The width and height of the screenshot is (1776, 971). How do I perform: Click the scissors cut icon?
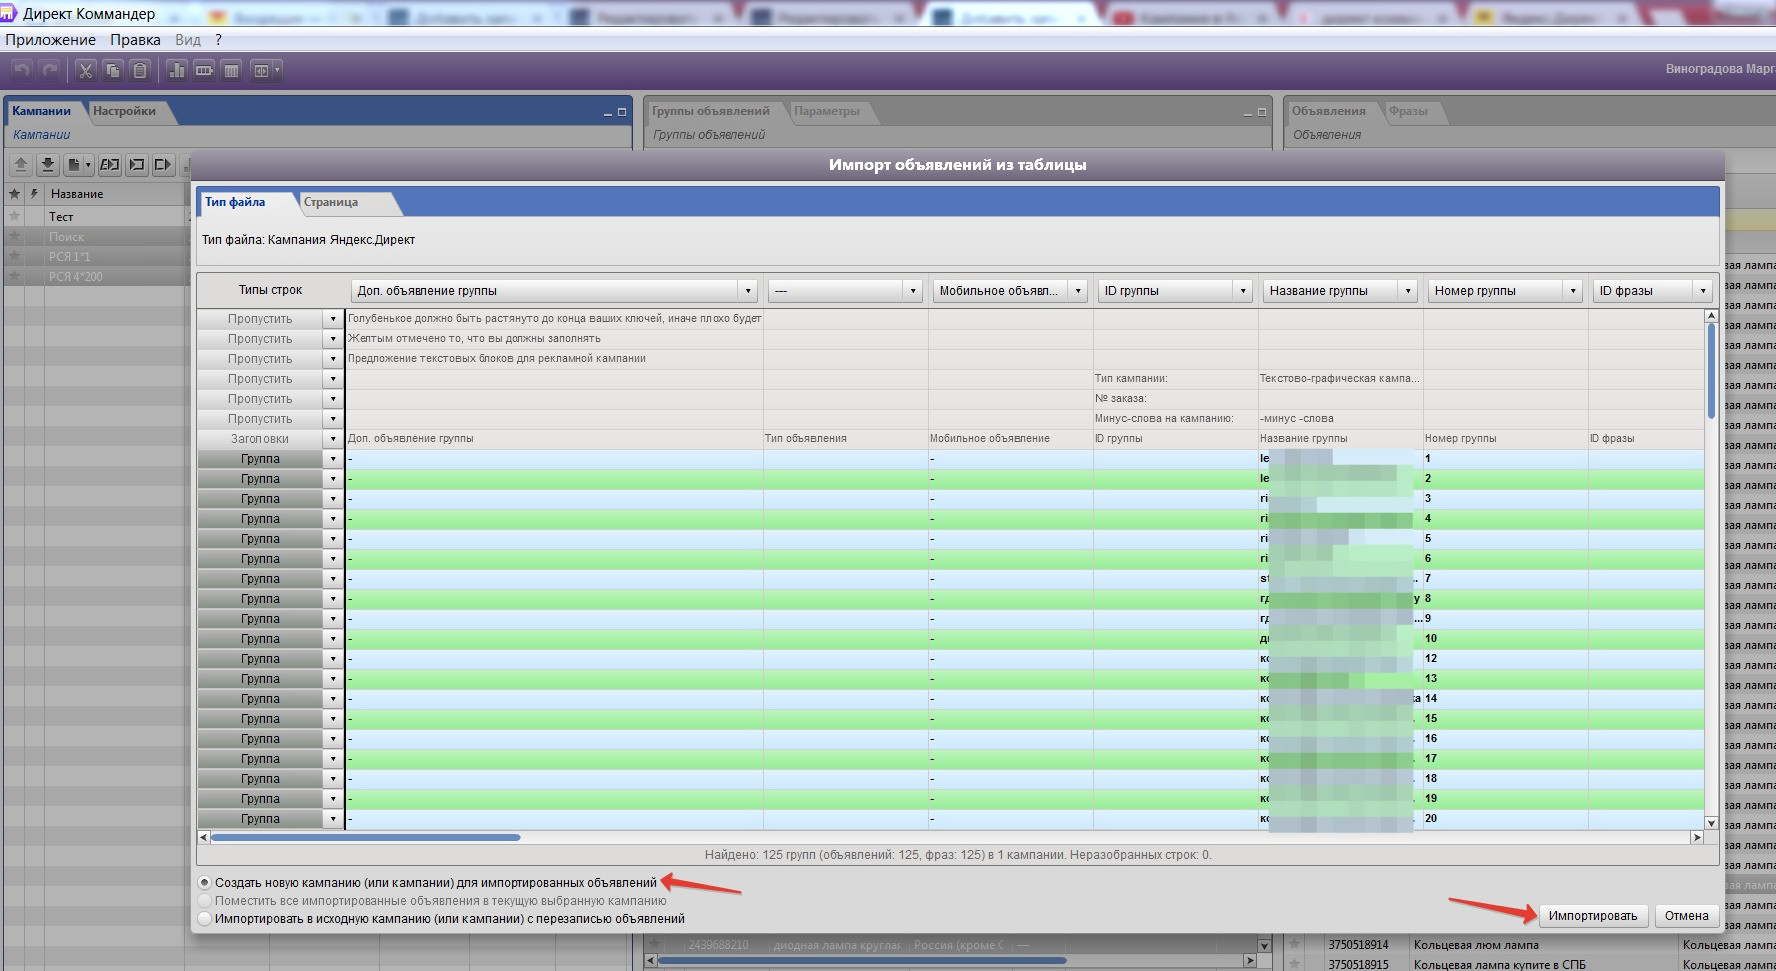click(85, 70)
